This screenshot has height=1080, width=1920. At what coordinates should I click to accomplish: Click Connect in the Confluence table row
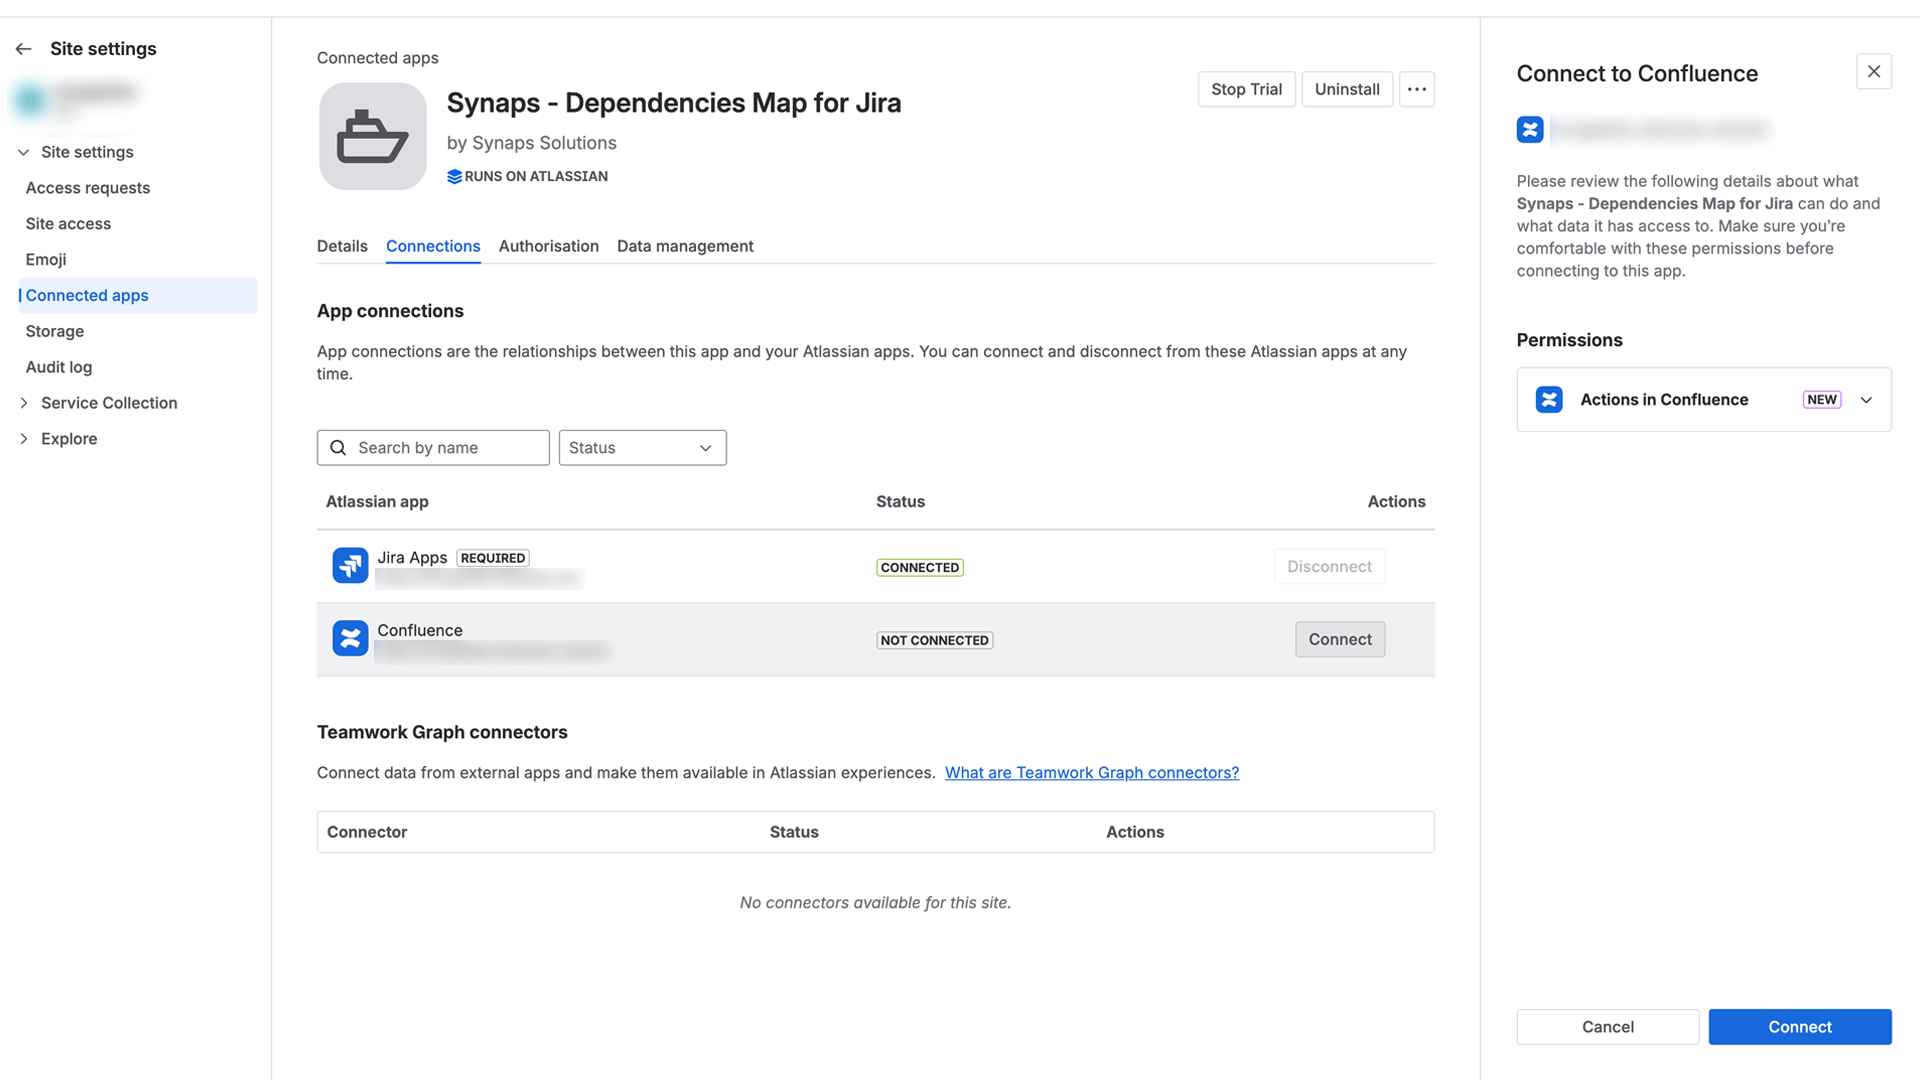[1340, 639]
